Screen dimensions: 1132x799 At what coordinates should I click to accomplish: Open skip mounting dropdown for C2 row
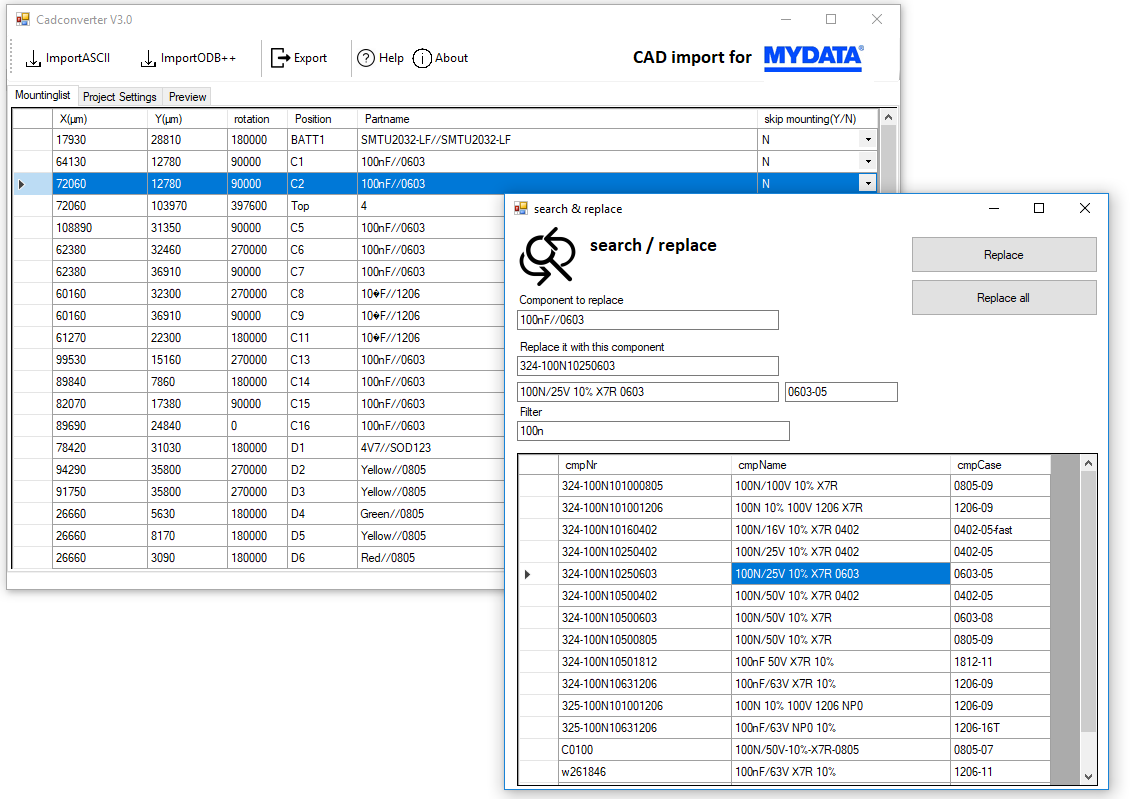click(x=868, y=184)
